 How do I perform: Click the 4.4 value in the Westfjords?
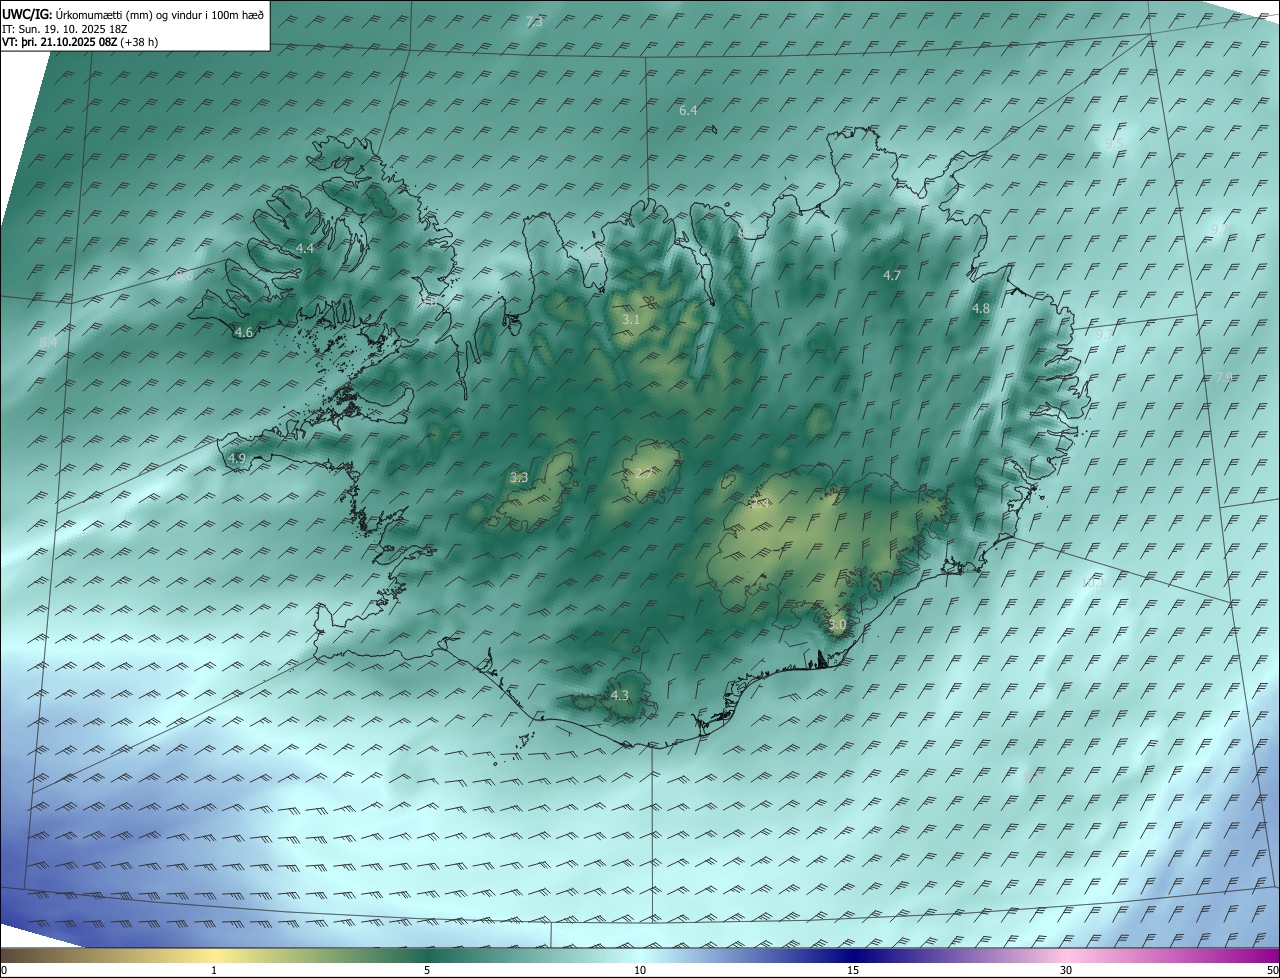[x=305, y=248]
